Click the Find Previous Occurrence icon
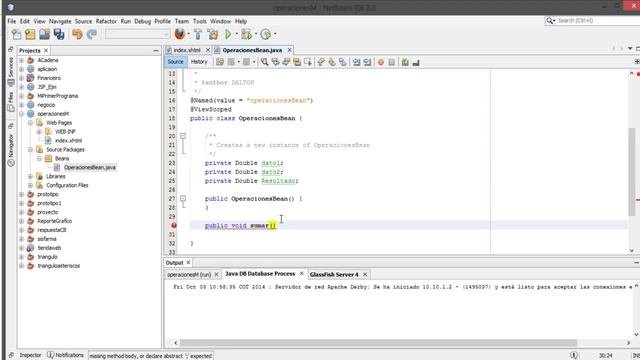 (276, 62)
